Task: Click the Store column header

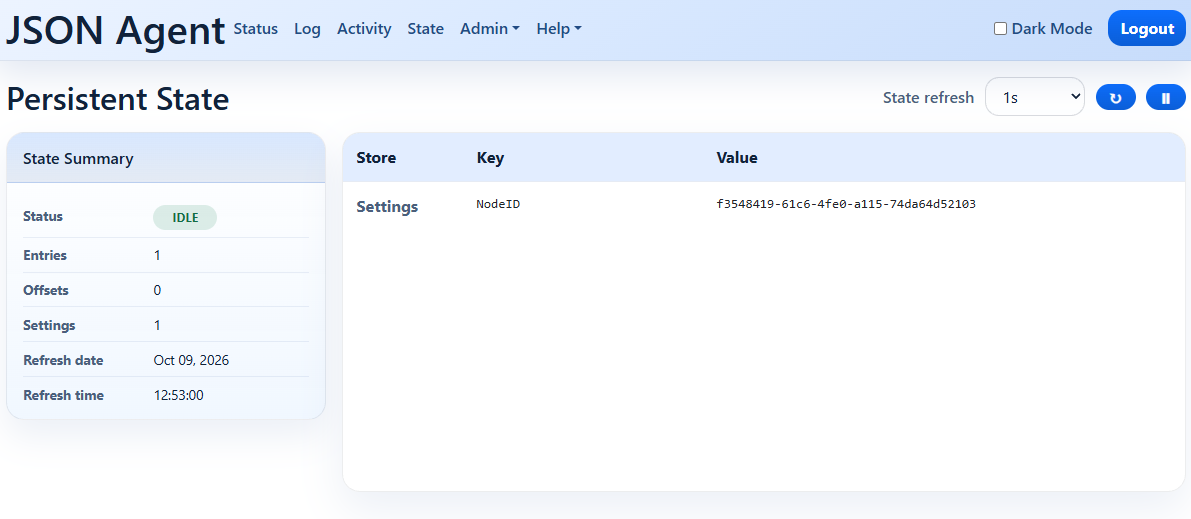Action: pos(376,158)
